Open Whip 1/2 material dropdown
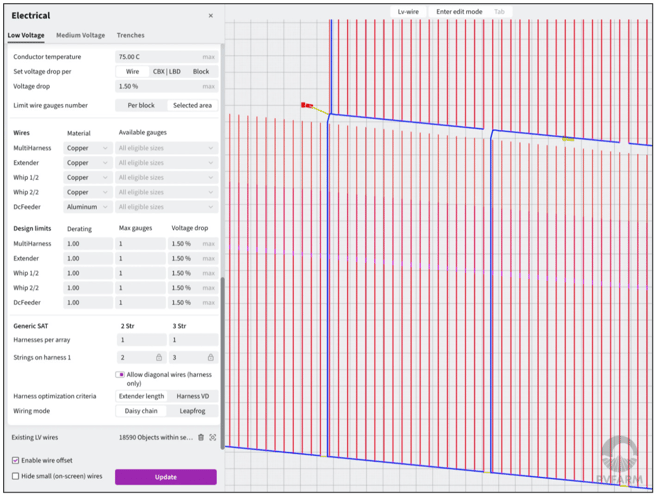This screenshot has height=495, width=657. [88, 177]
